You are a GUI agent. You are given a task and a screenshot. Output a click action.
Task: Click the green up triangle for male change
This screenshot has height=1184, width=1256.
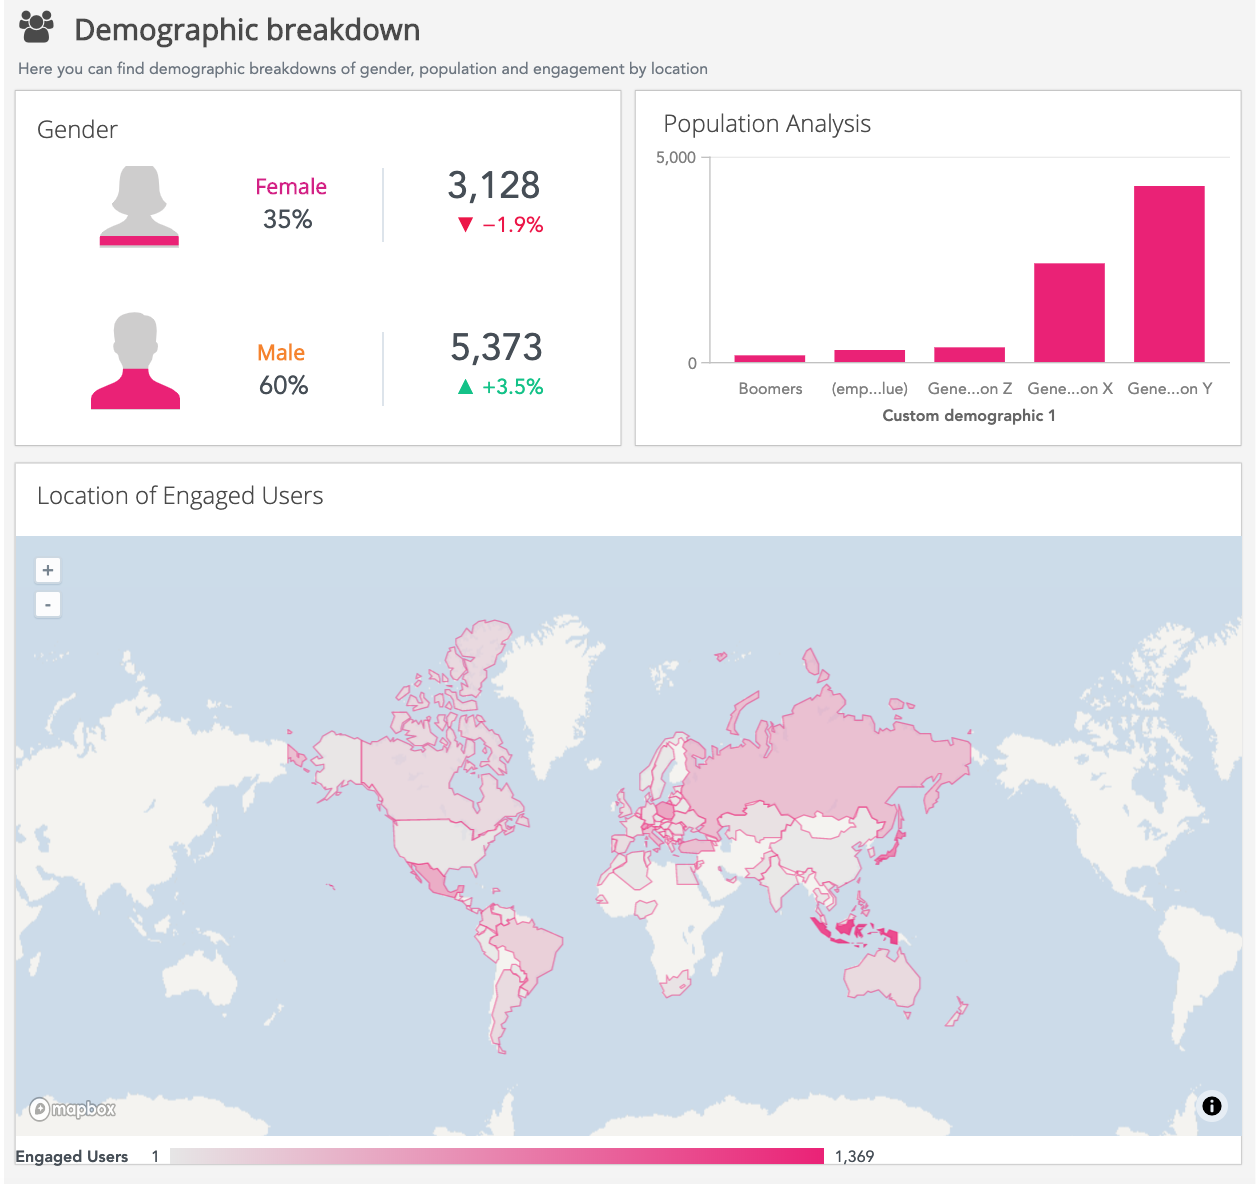[x=465, y=387]
